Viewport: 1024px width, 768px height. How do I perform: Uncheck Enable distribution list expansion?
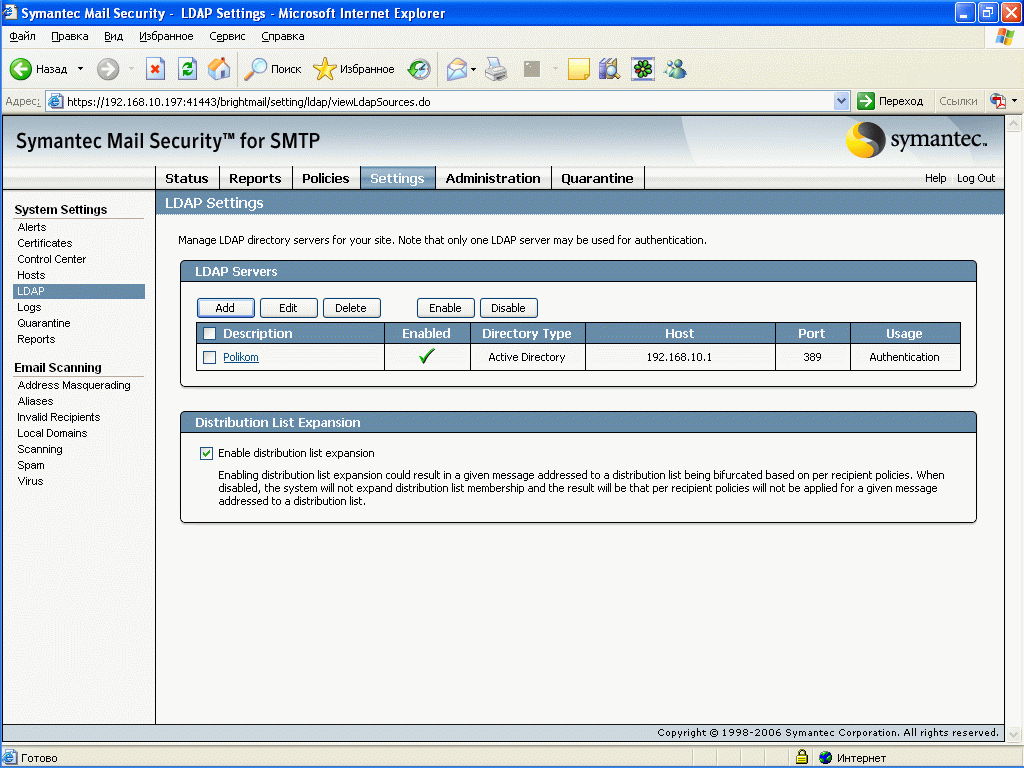tap(206, 453)
